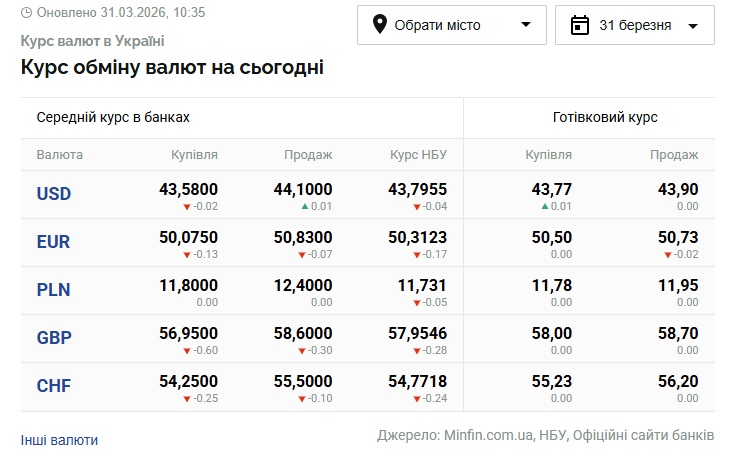
Task: Open the 'Інші валюти' link
Action: pyautogui.click(x=59, y=440)
